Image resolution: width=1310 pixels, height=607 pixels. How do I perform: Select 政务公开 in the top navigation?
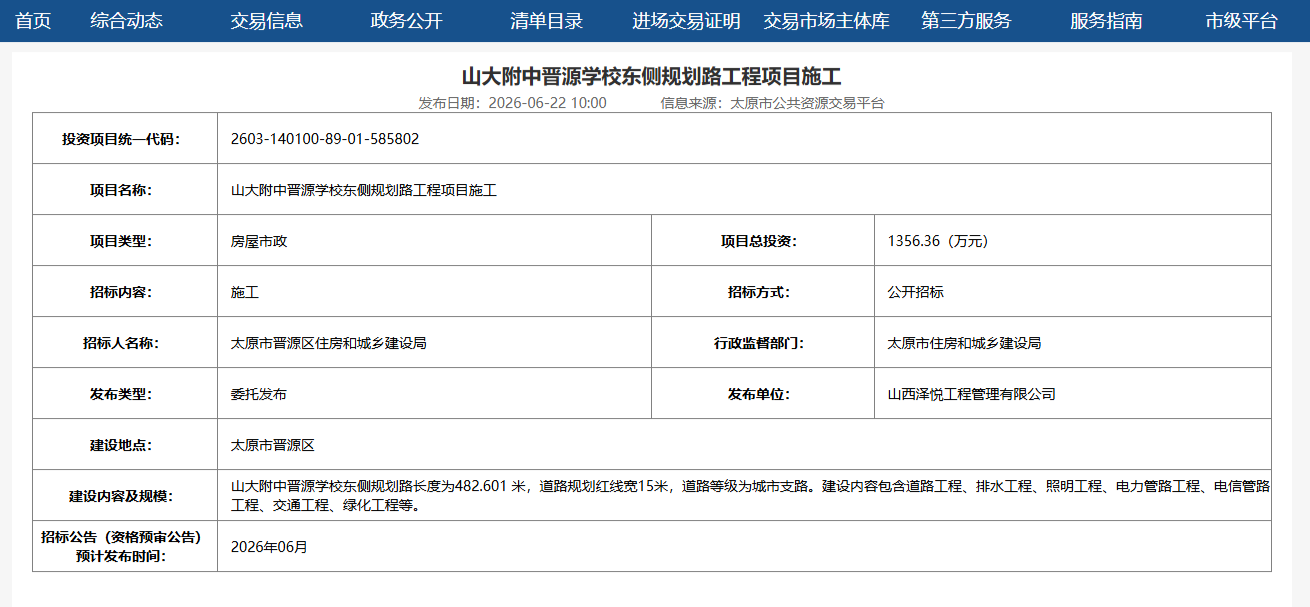(x=406, y=21)
